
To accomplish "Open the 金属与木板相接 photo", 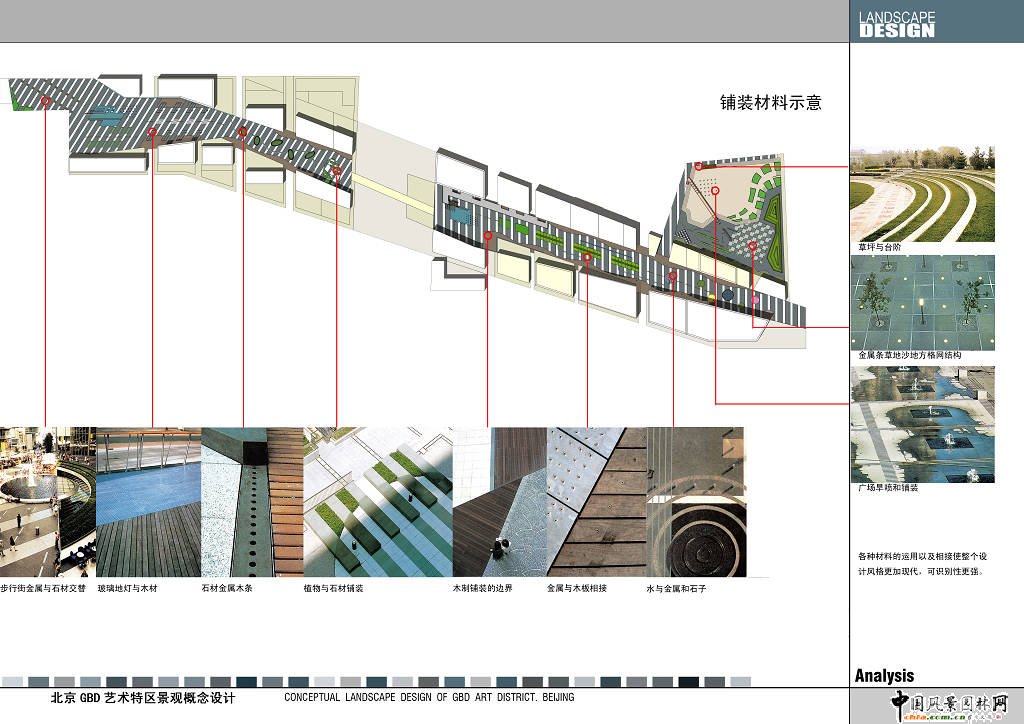I will (x=596, y=502).
